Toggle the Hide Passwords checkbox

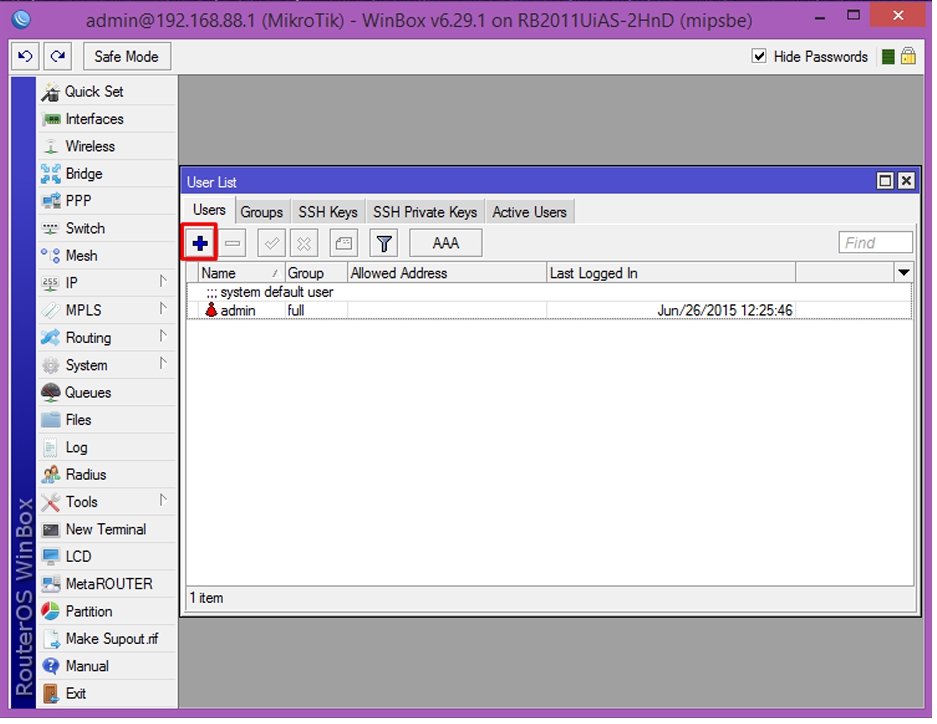click(x=759, y=56)
